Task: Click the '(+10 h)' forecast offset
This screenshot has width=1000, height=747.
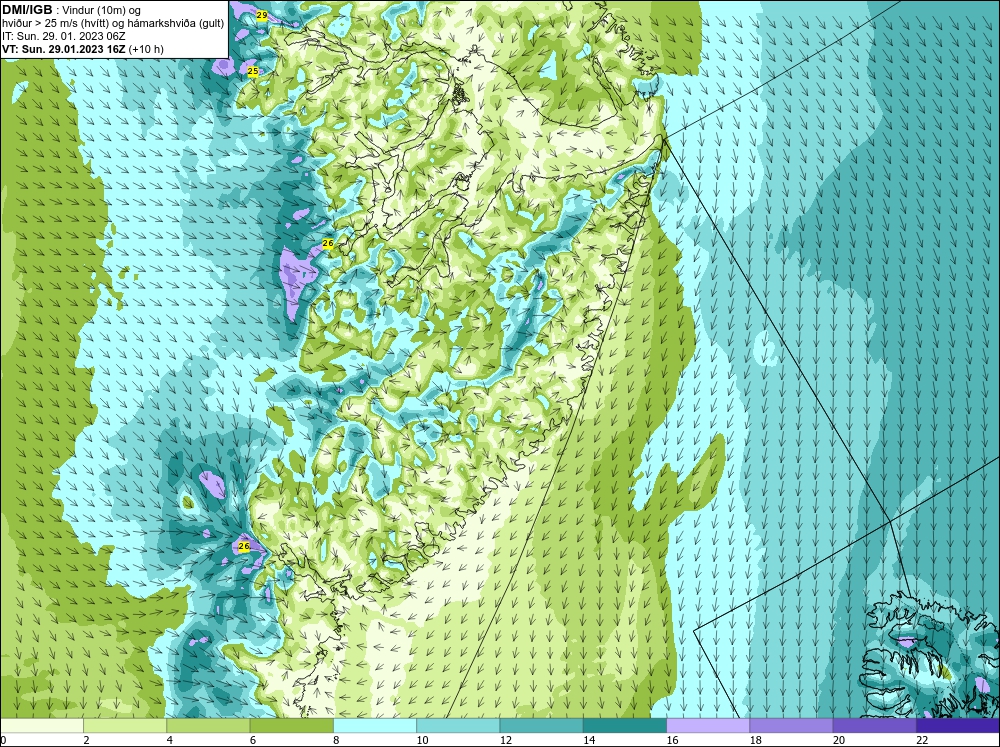Action: click(x=146, y=49)
